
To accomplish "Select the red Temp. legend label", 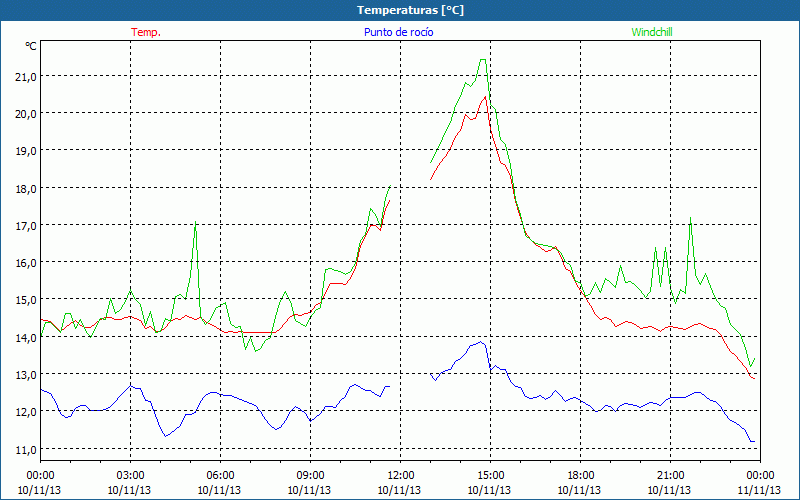I will pyautogui.click(x=146, y=32).
